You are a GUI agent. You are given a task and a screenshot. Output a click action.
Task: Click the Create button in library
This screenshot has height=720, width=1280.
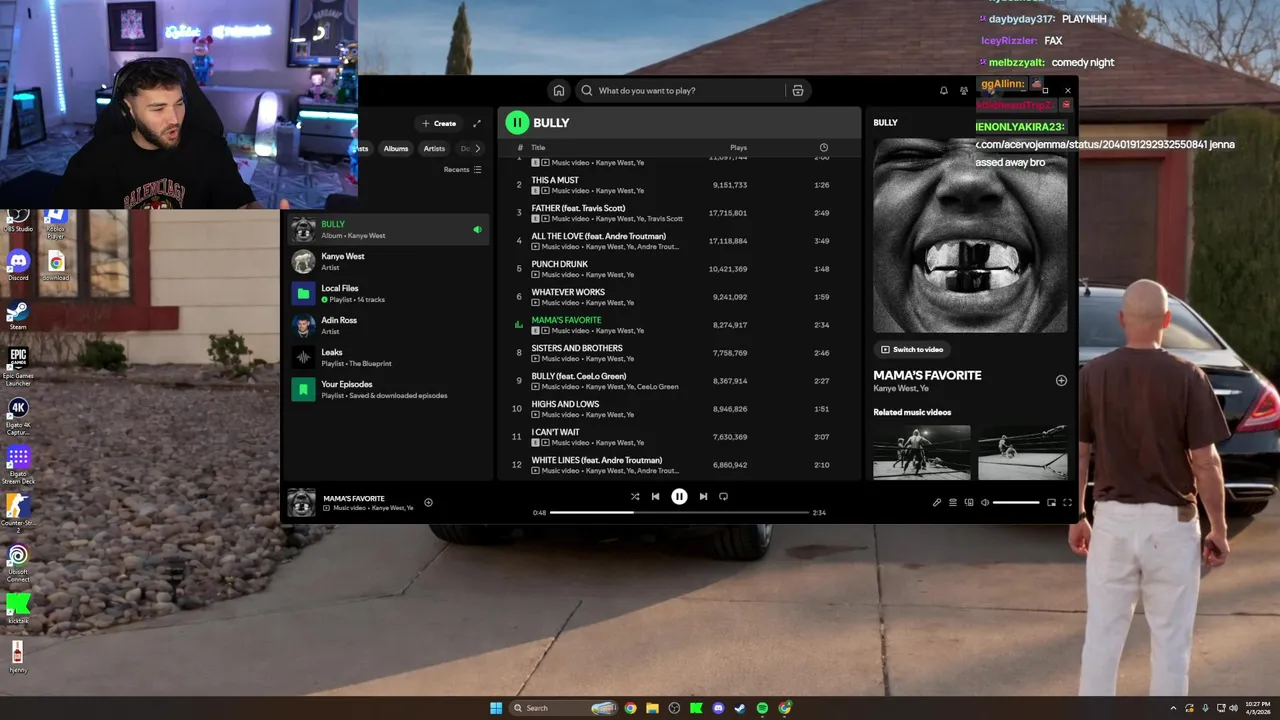[439, 123]
